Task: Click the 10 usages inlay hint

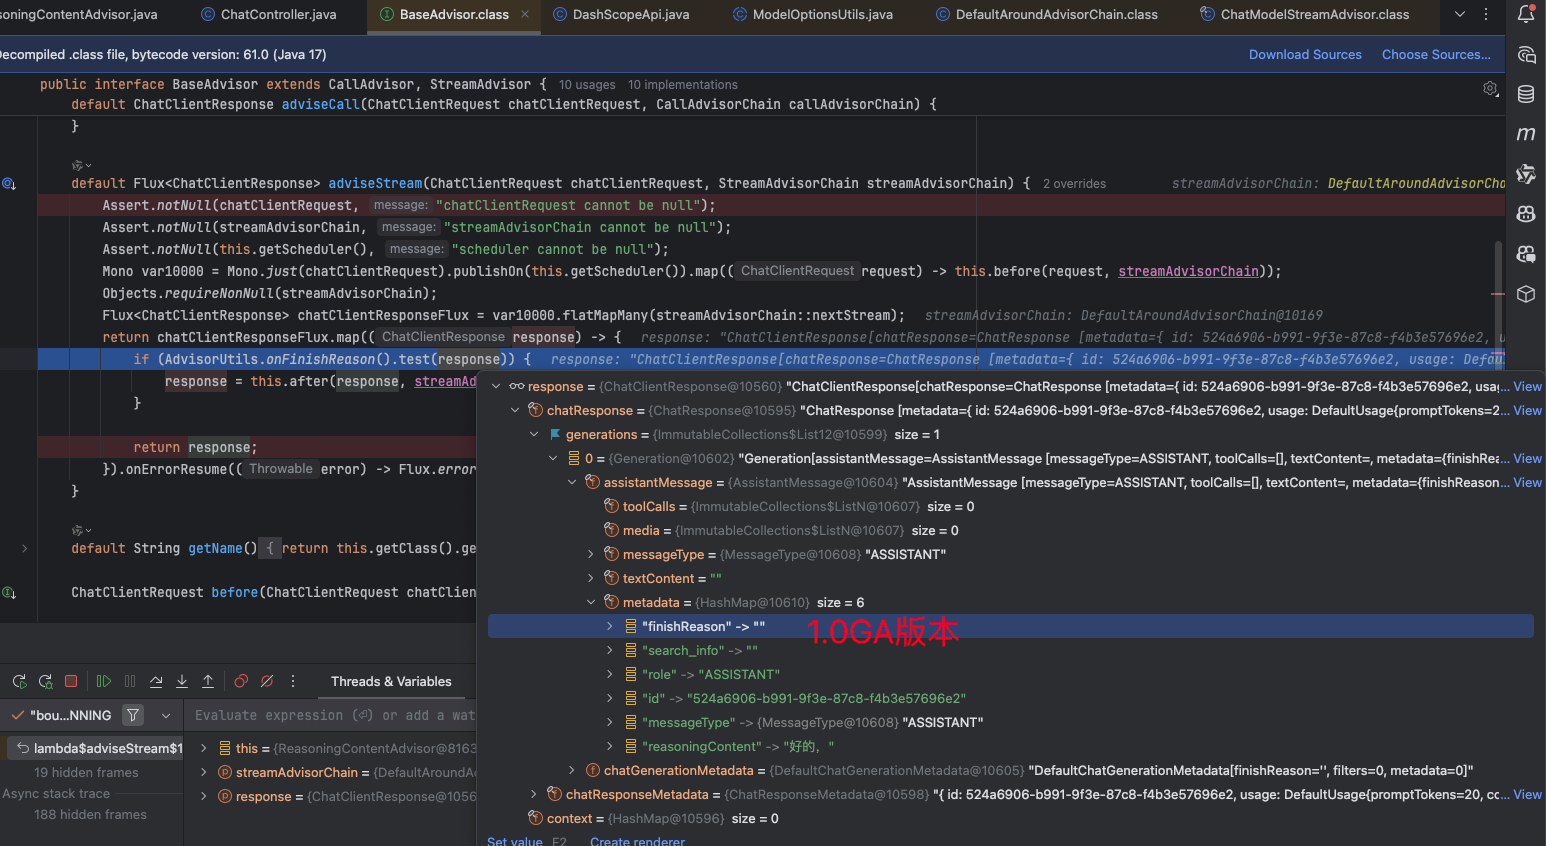Action: [587, 85]
